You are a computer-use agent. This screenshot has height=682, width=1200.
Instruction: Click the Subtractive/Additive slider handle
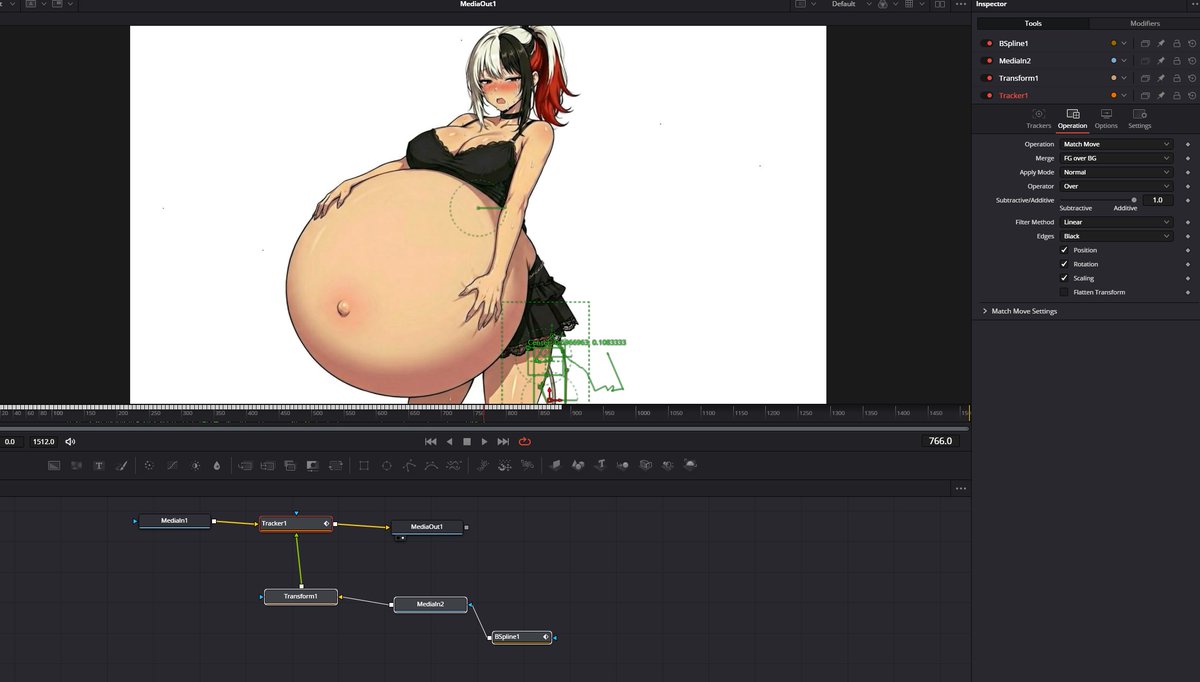[x=1134, y=200]
